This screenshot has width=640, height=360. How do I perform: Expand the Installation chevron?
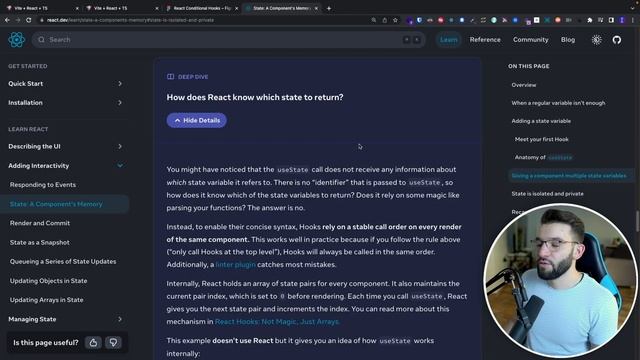click(x=120, y=102)
